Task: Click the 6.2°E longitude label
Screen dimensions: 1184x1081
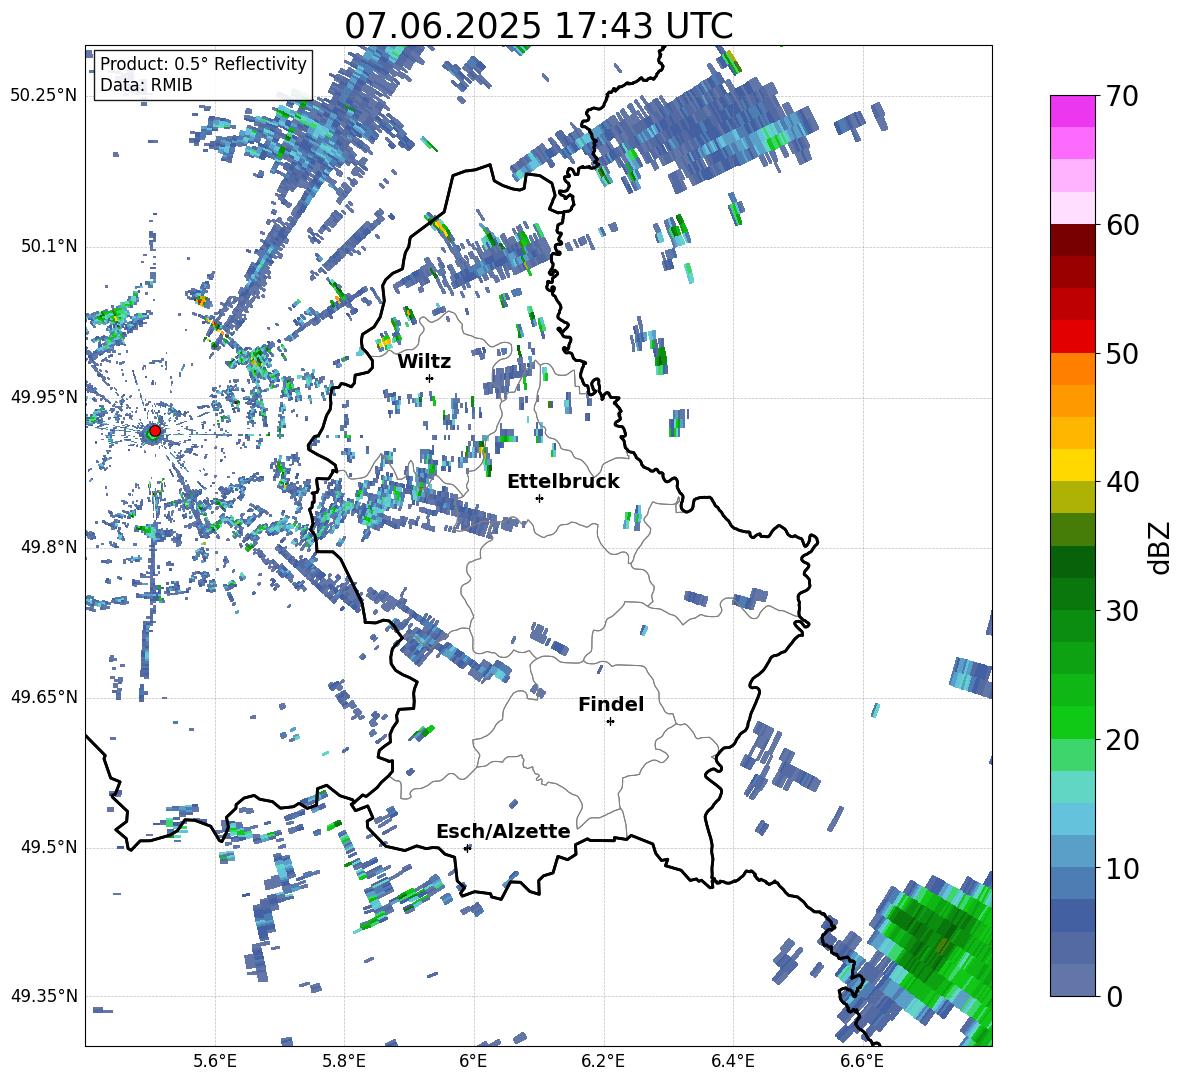Action: (x=603, y=1061)
